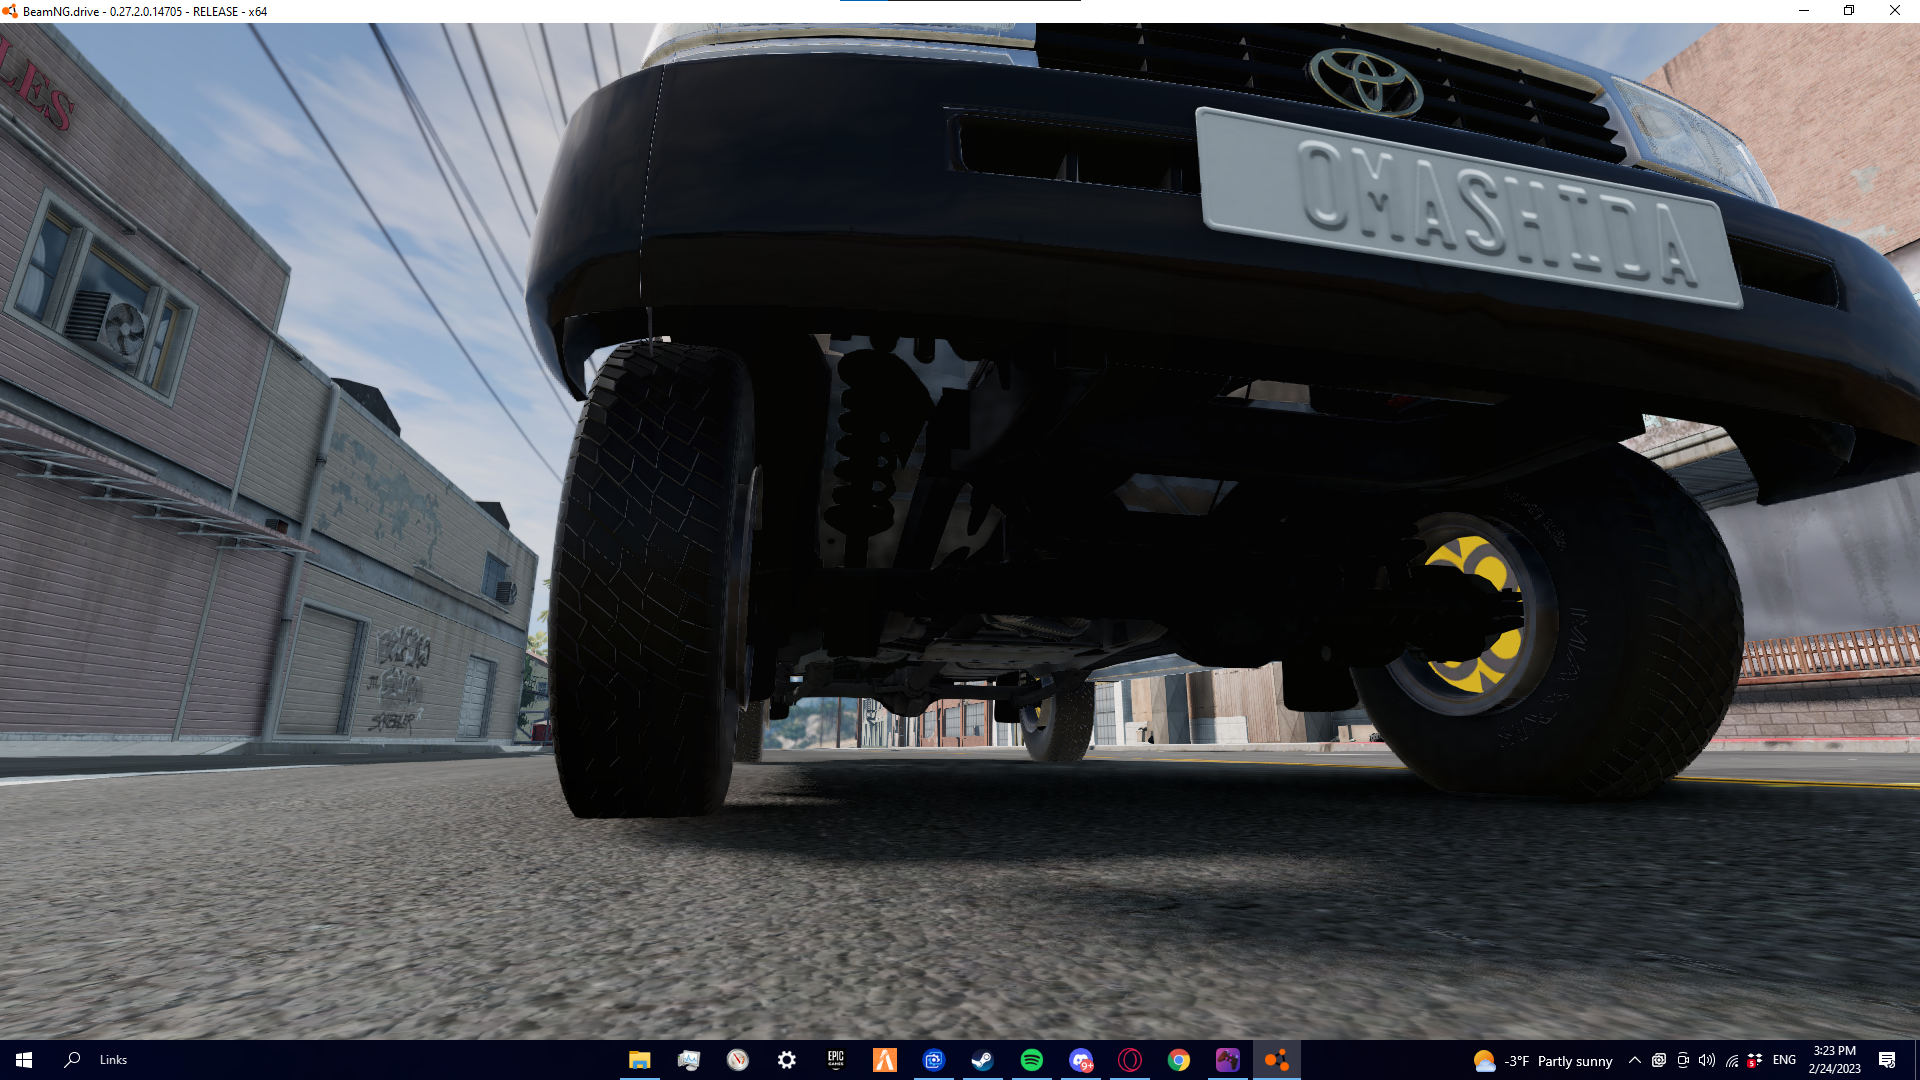The width and height of the screenshot is (1920, 1080).
Task: Expand hidden system tray icons
Action: 1634,1060
